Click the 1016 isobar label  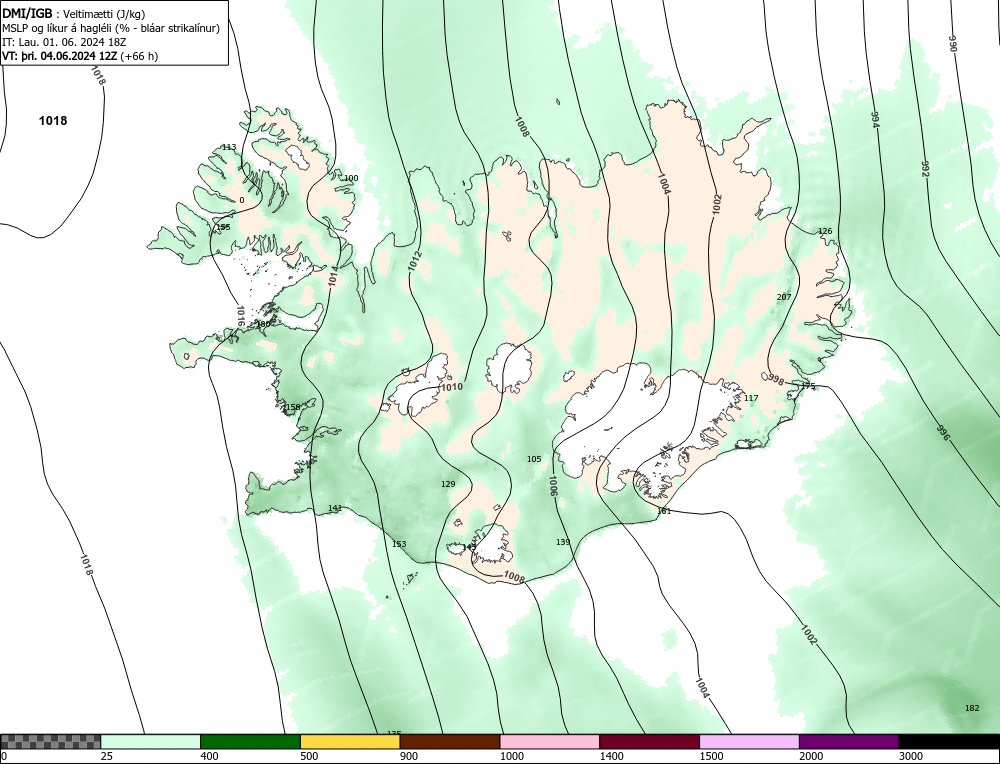tap(240, 316)
